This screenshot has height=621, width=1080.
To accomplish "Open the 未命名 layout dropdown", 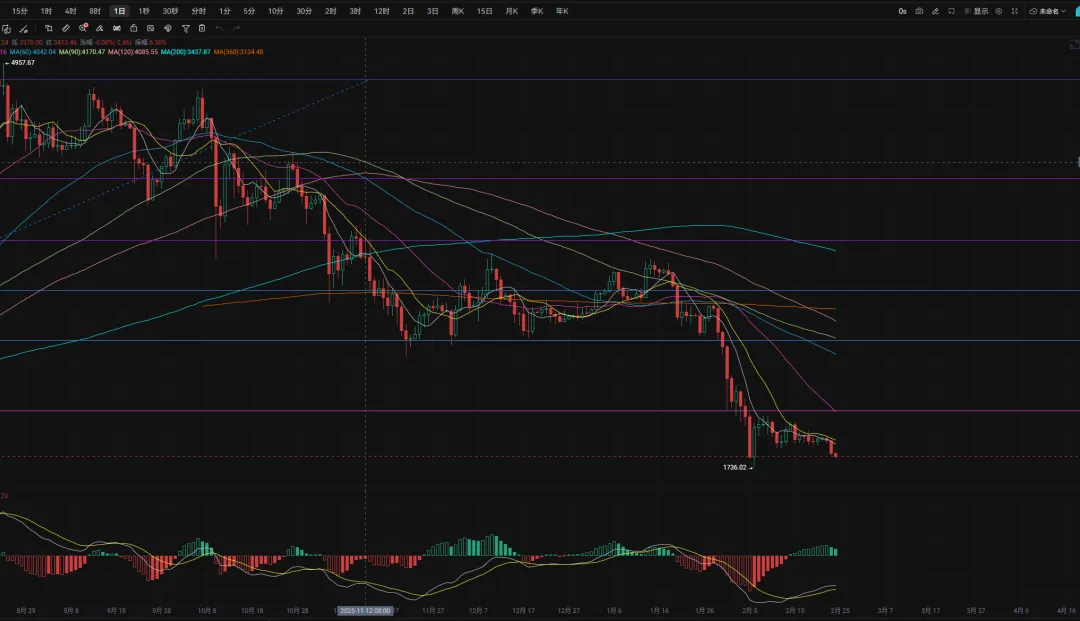I will point(1049,11).
